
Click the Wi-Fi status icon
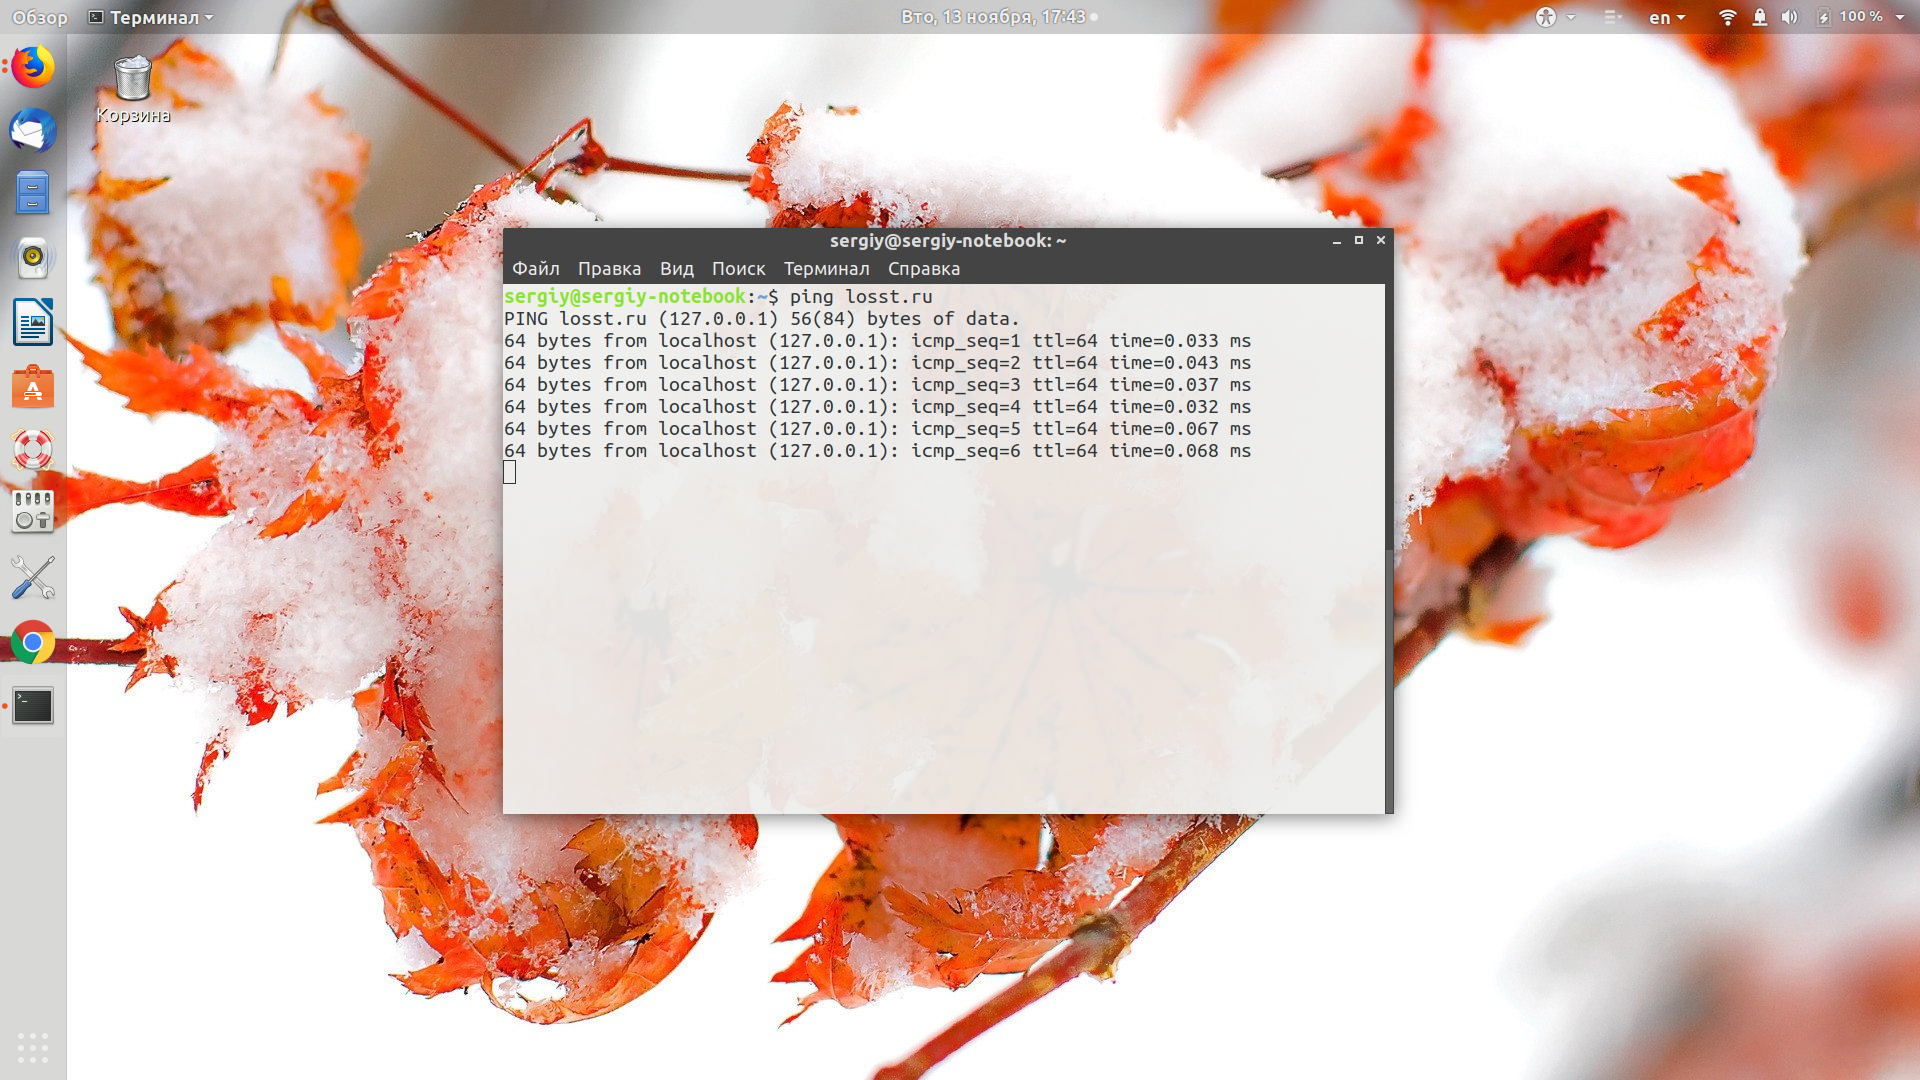[1727, 17]
